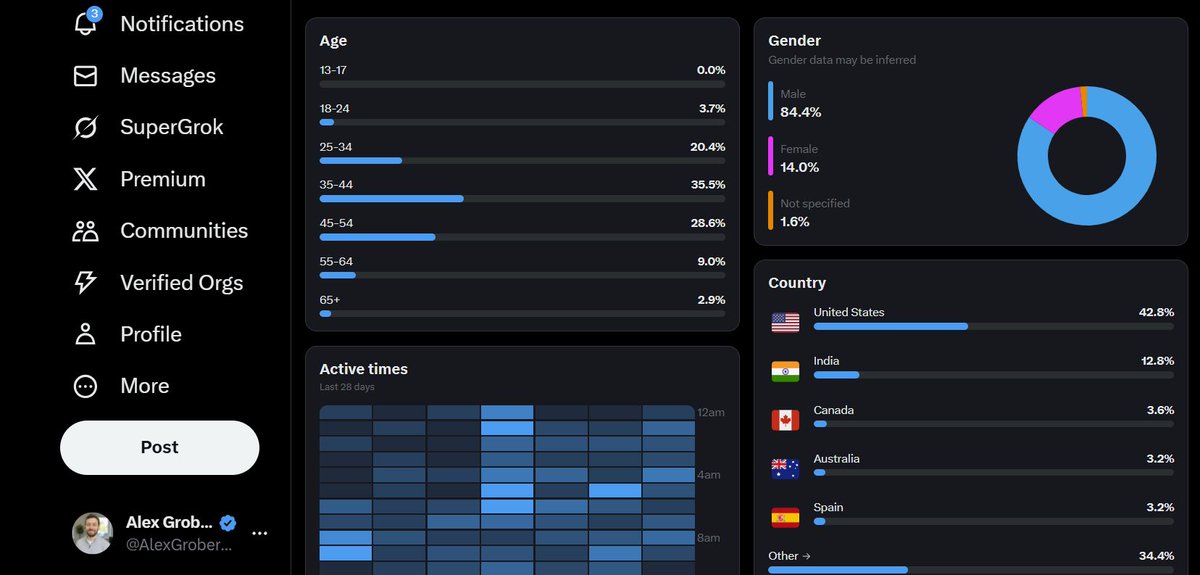Click the 55-64 age bar

point(523,275)
